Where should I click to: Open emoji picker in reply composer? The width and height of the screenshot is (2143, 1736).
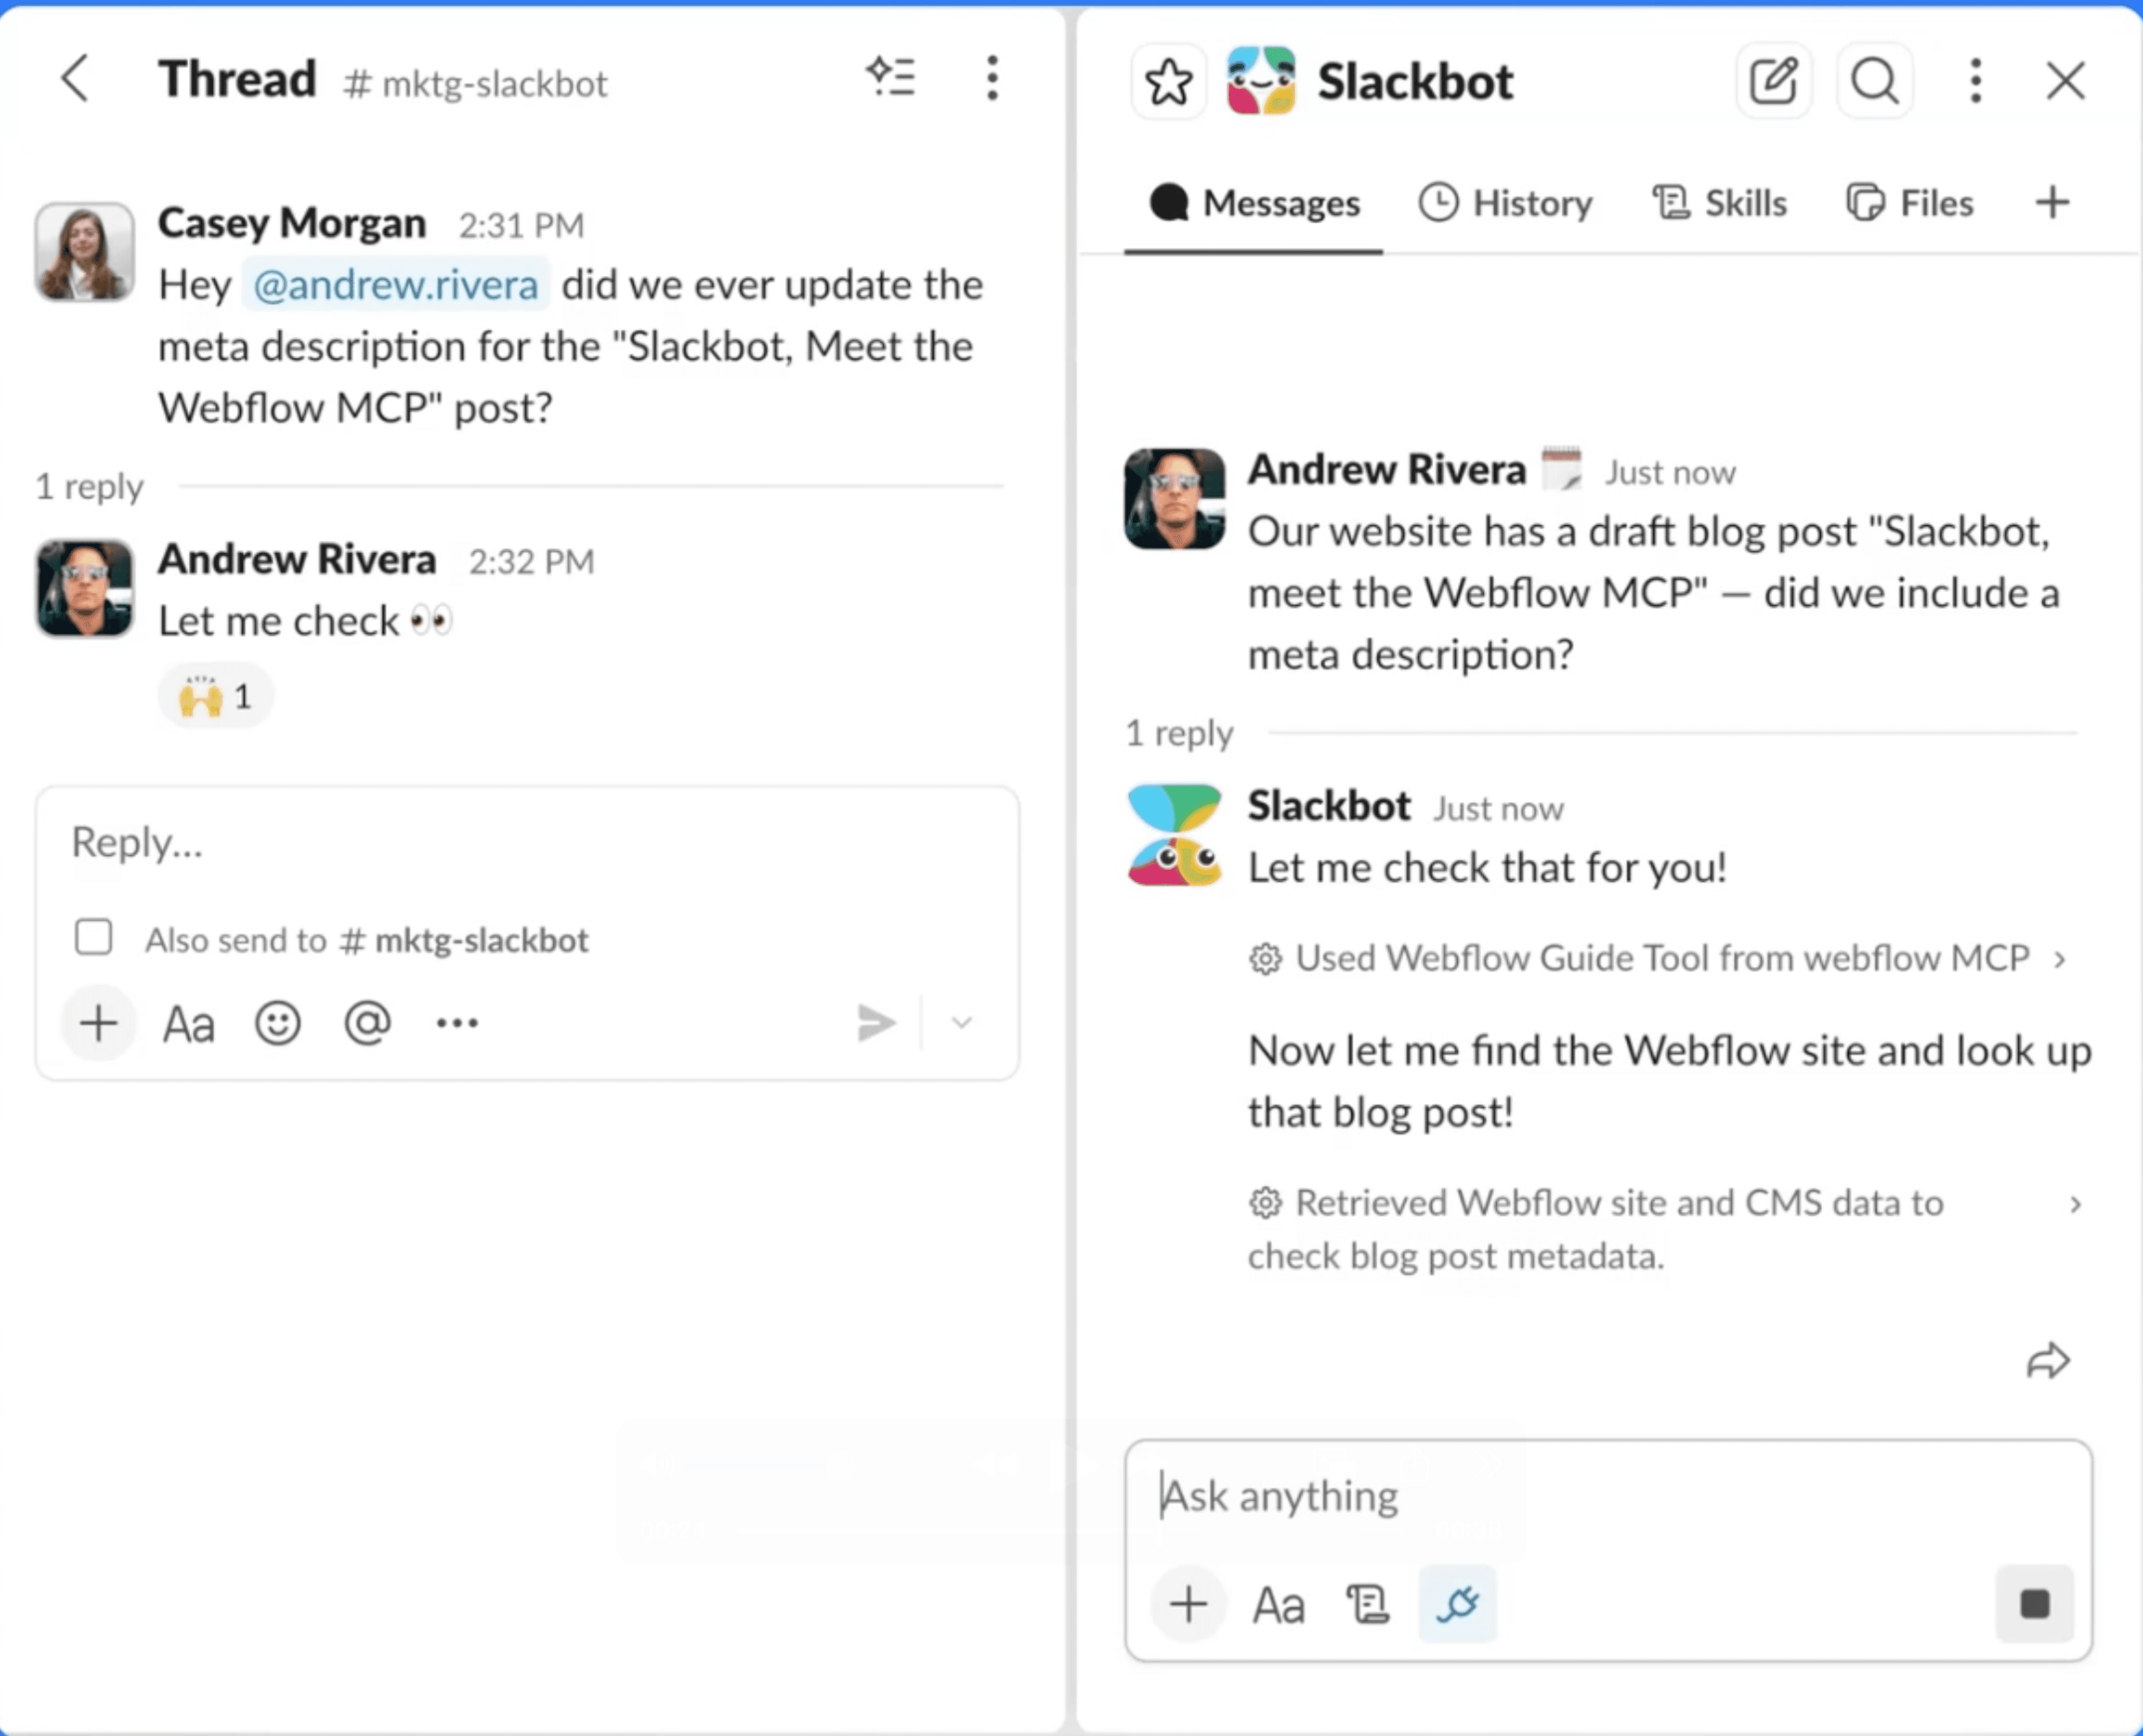[277, 1023]
